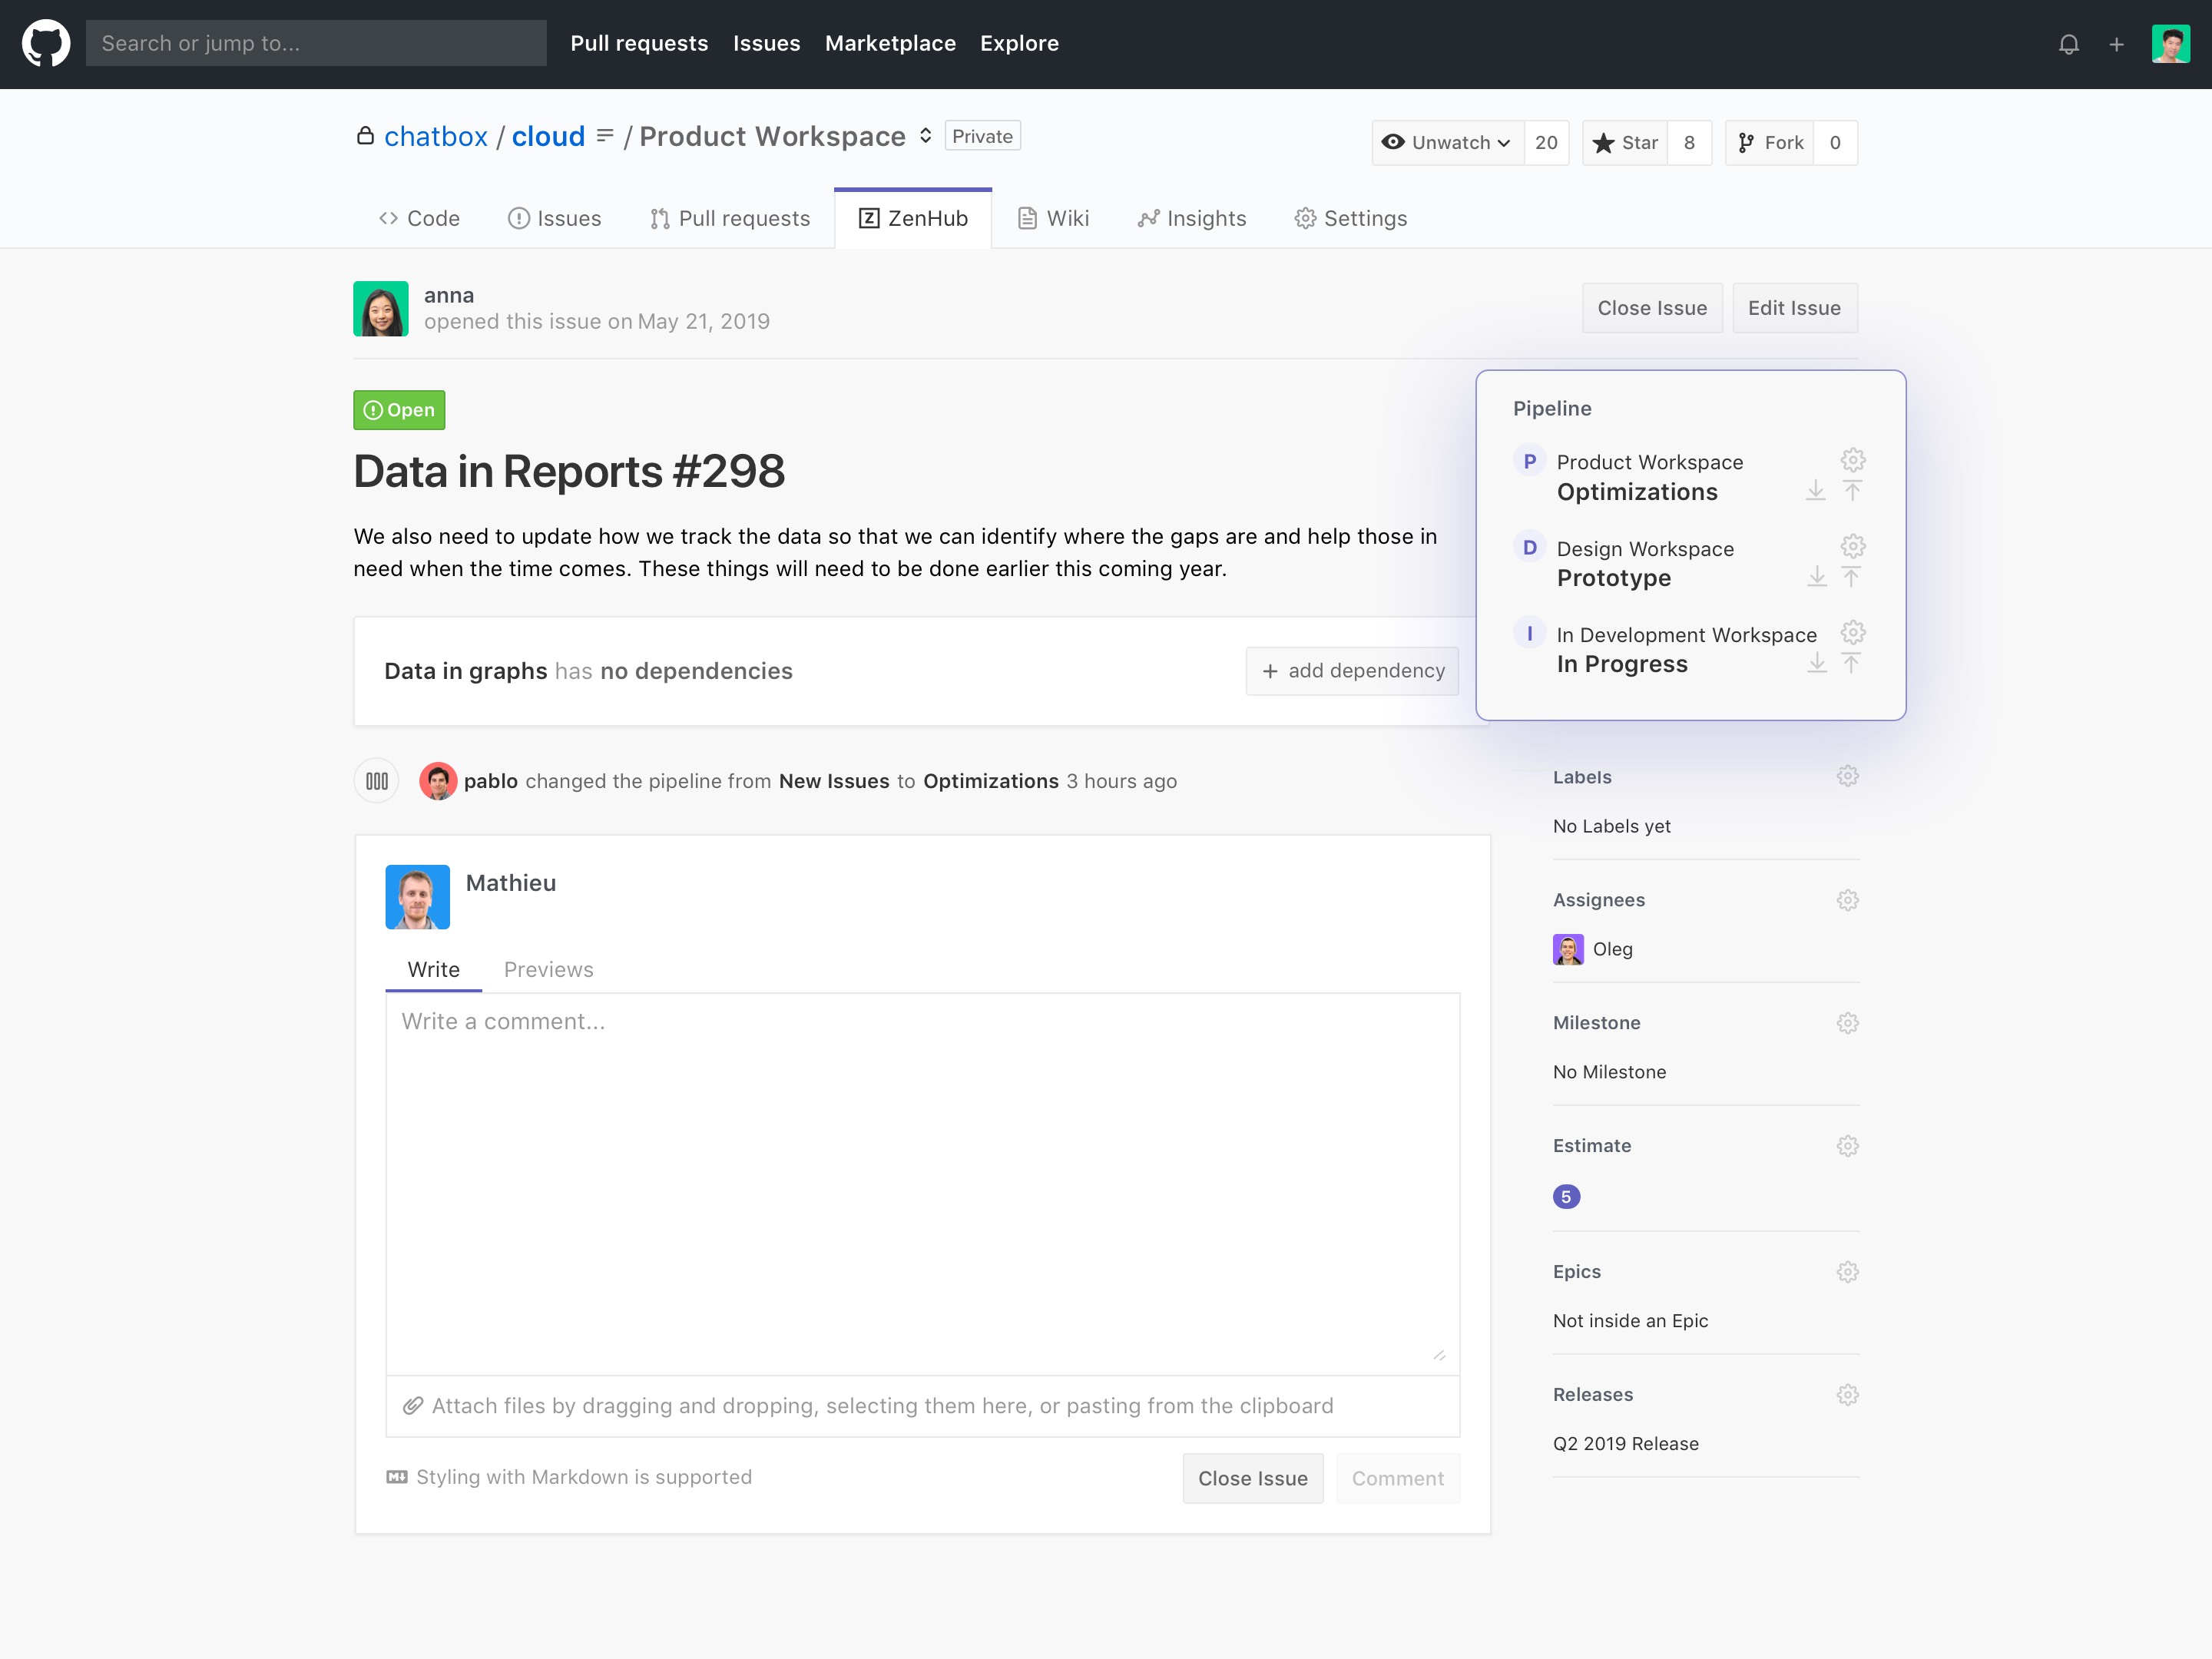Screen dimensions: 2212x1659
Task: Click the GitHub Octocat logo
Action: (46, 44)
